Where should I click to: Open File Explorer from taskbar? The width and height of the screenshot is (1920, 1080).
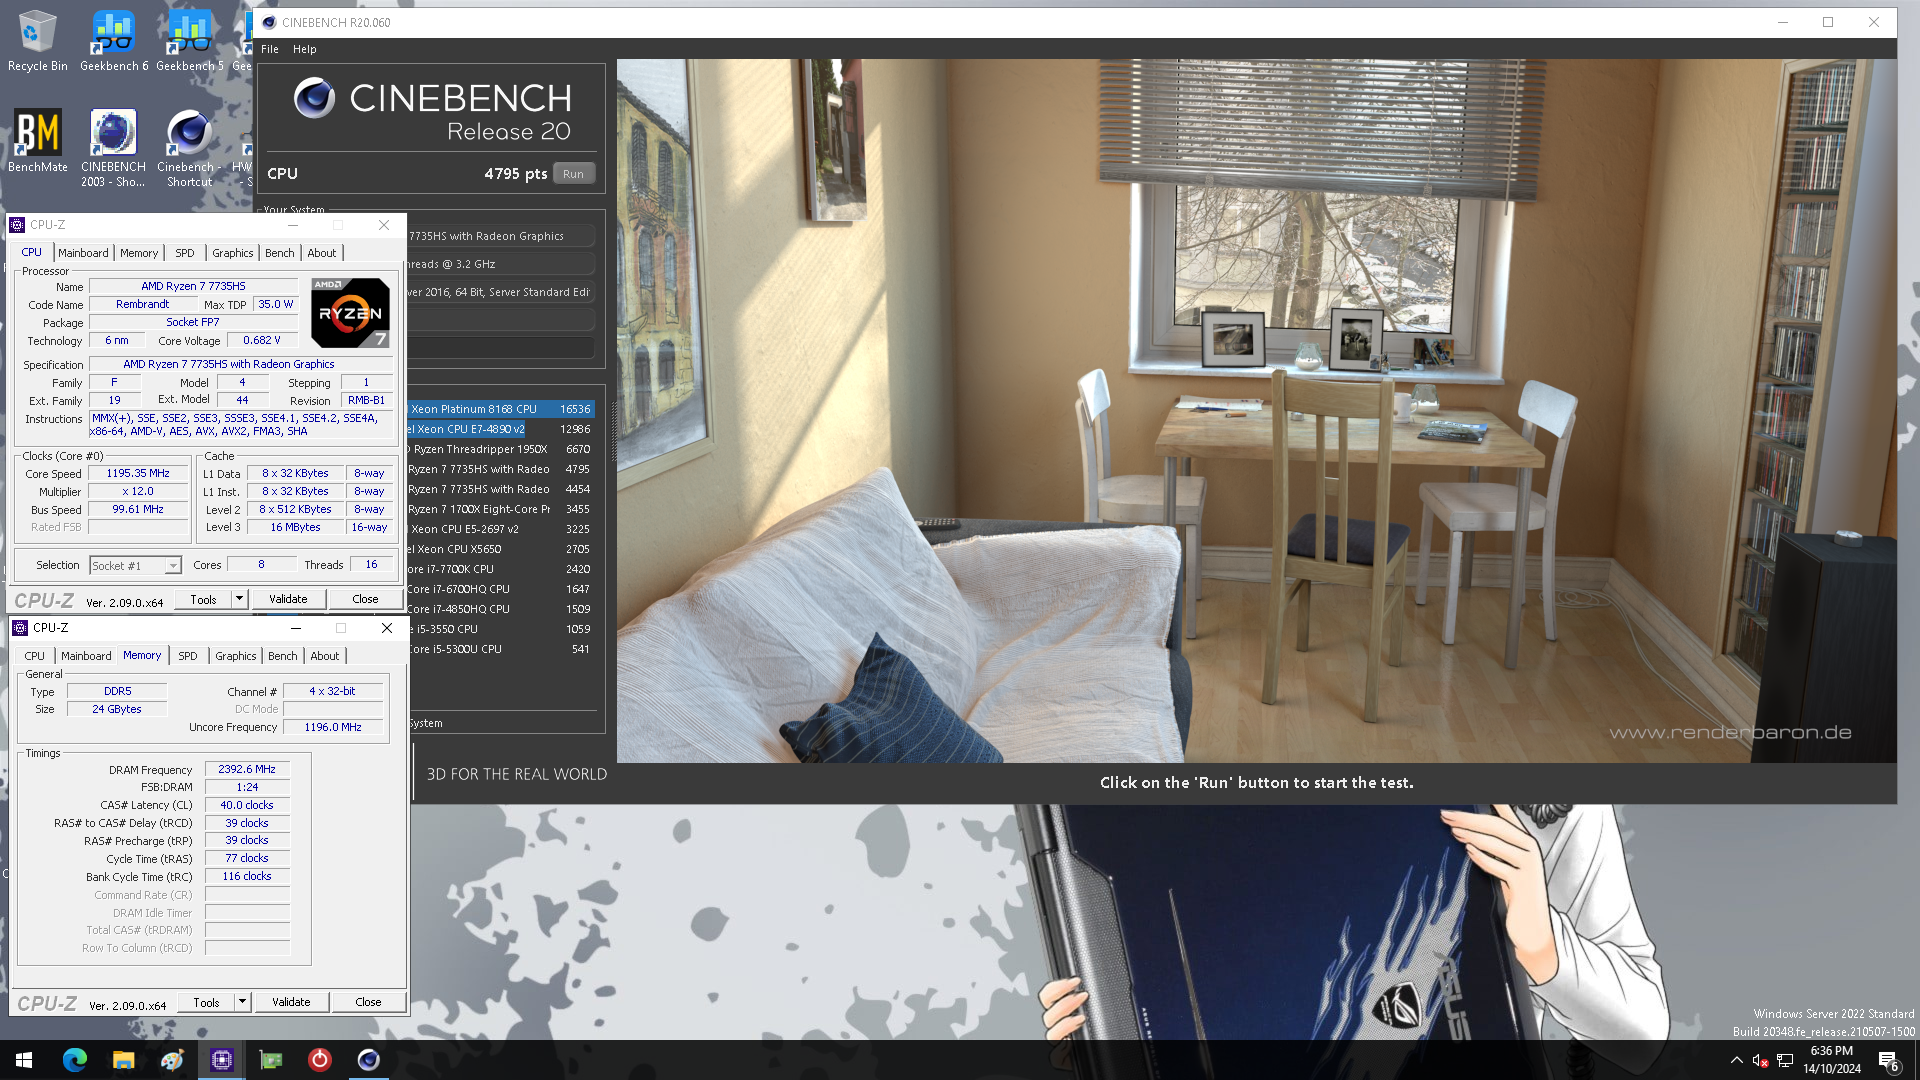pos(123,1060)
